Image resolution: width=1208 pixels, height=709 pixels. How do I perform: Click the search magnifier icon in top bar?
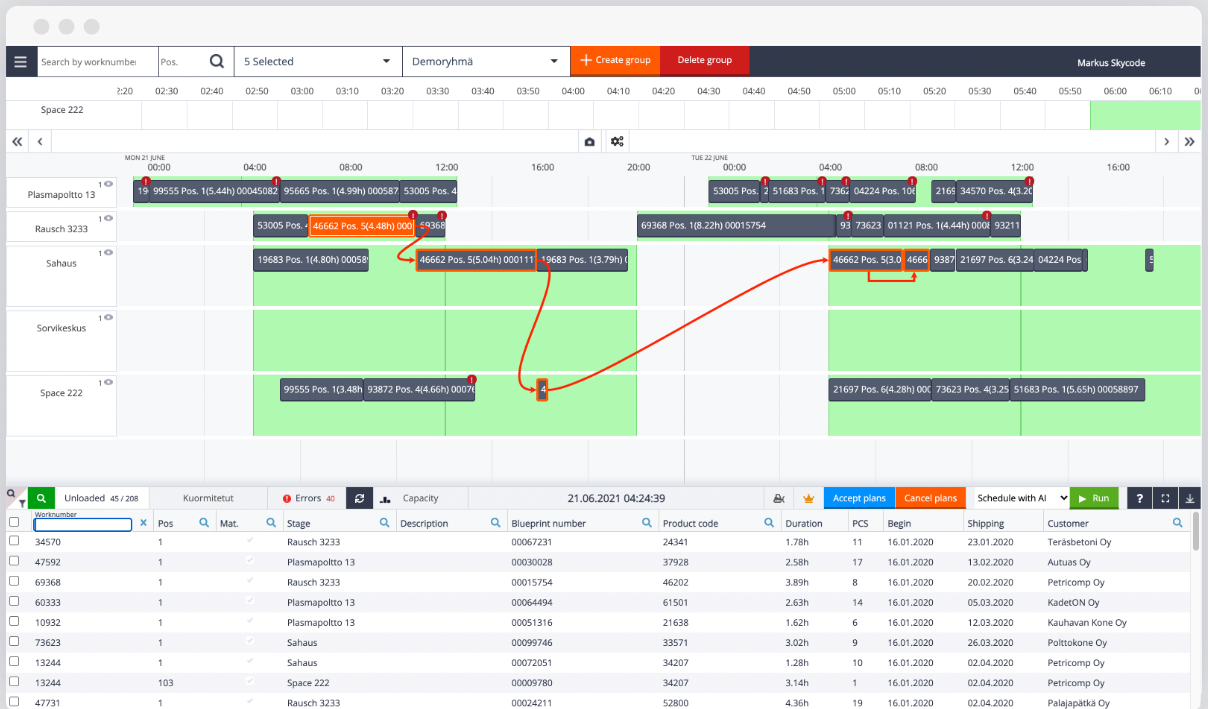click(x=217, y=61)
